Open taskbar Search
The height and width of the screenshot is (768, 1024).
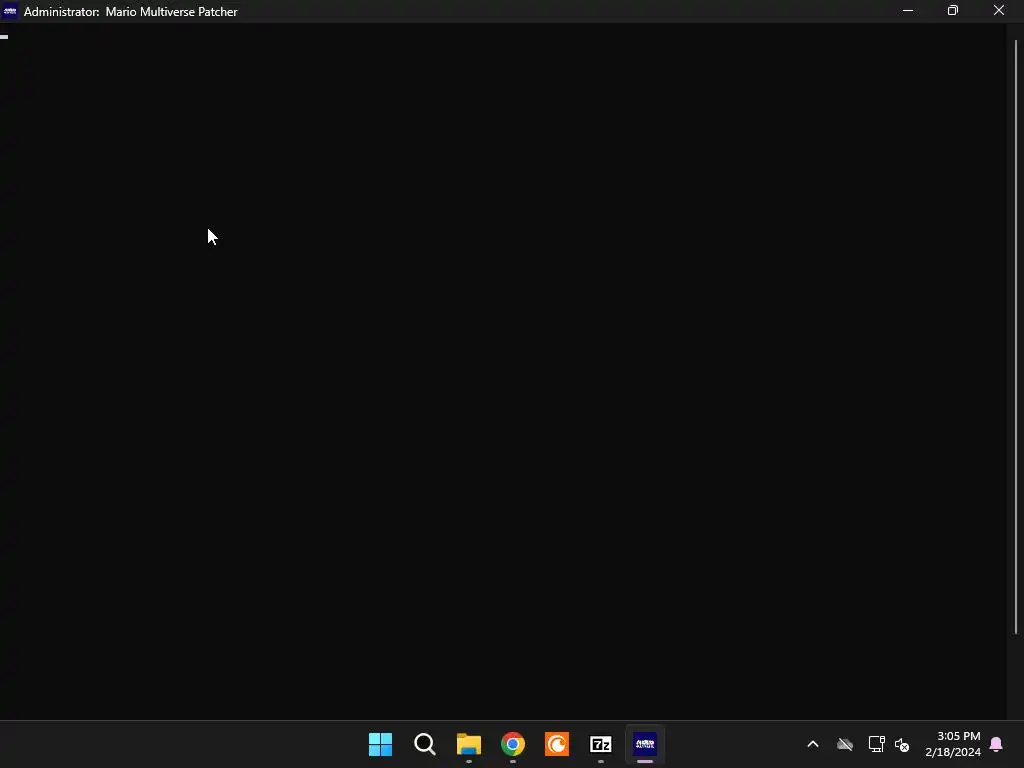424,744
